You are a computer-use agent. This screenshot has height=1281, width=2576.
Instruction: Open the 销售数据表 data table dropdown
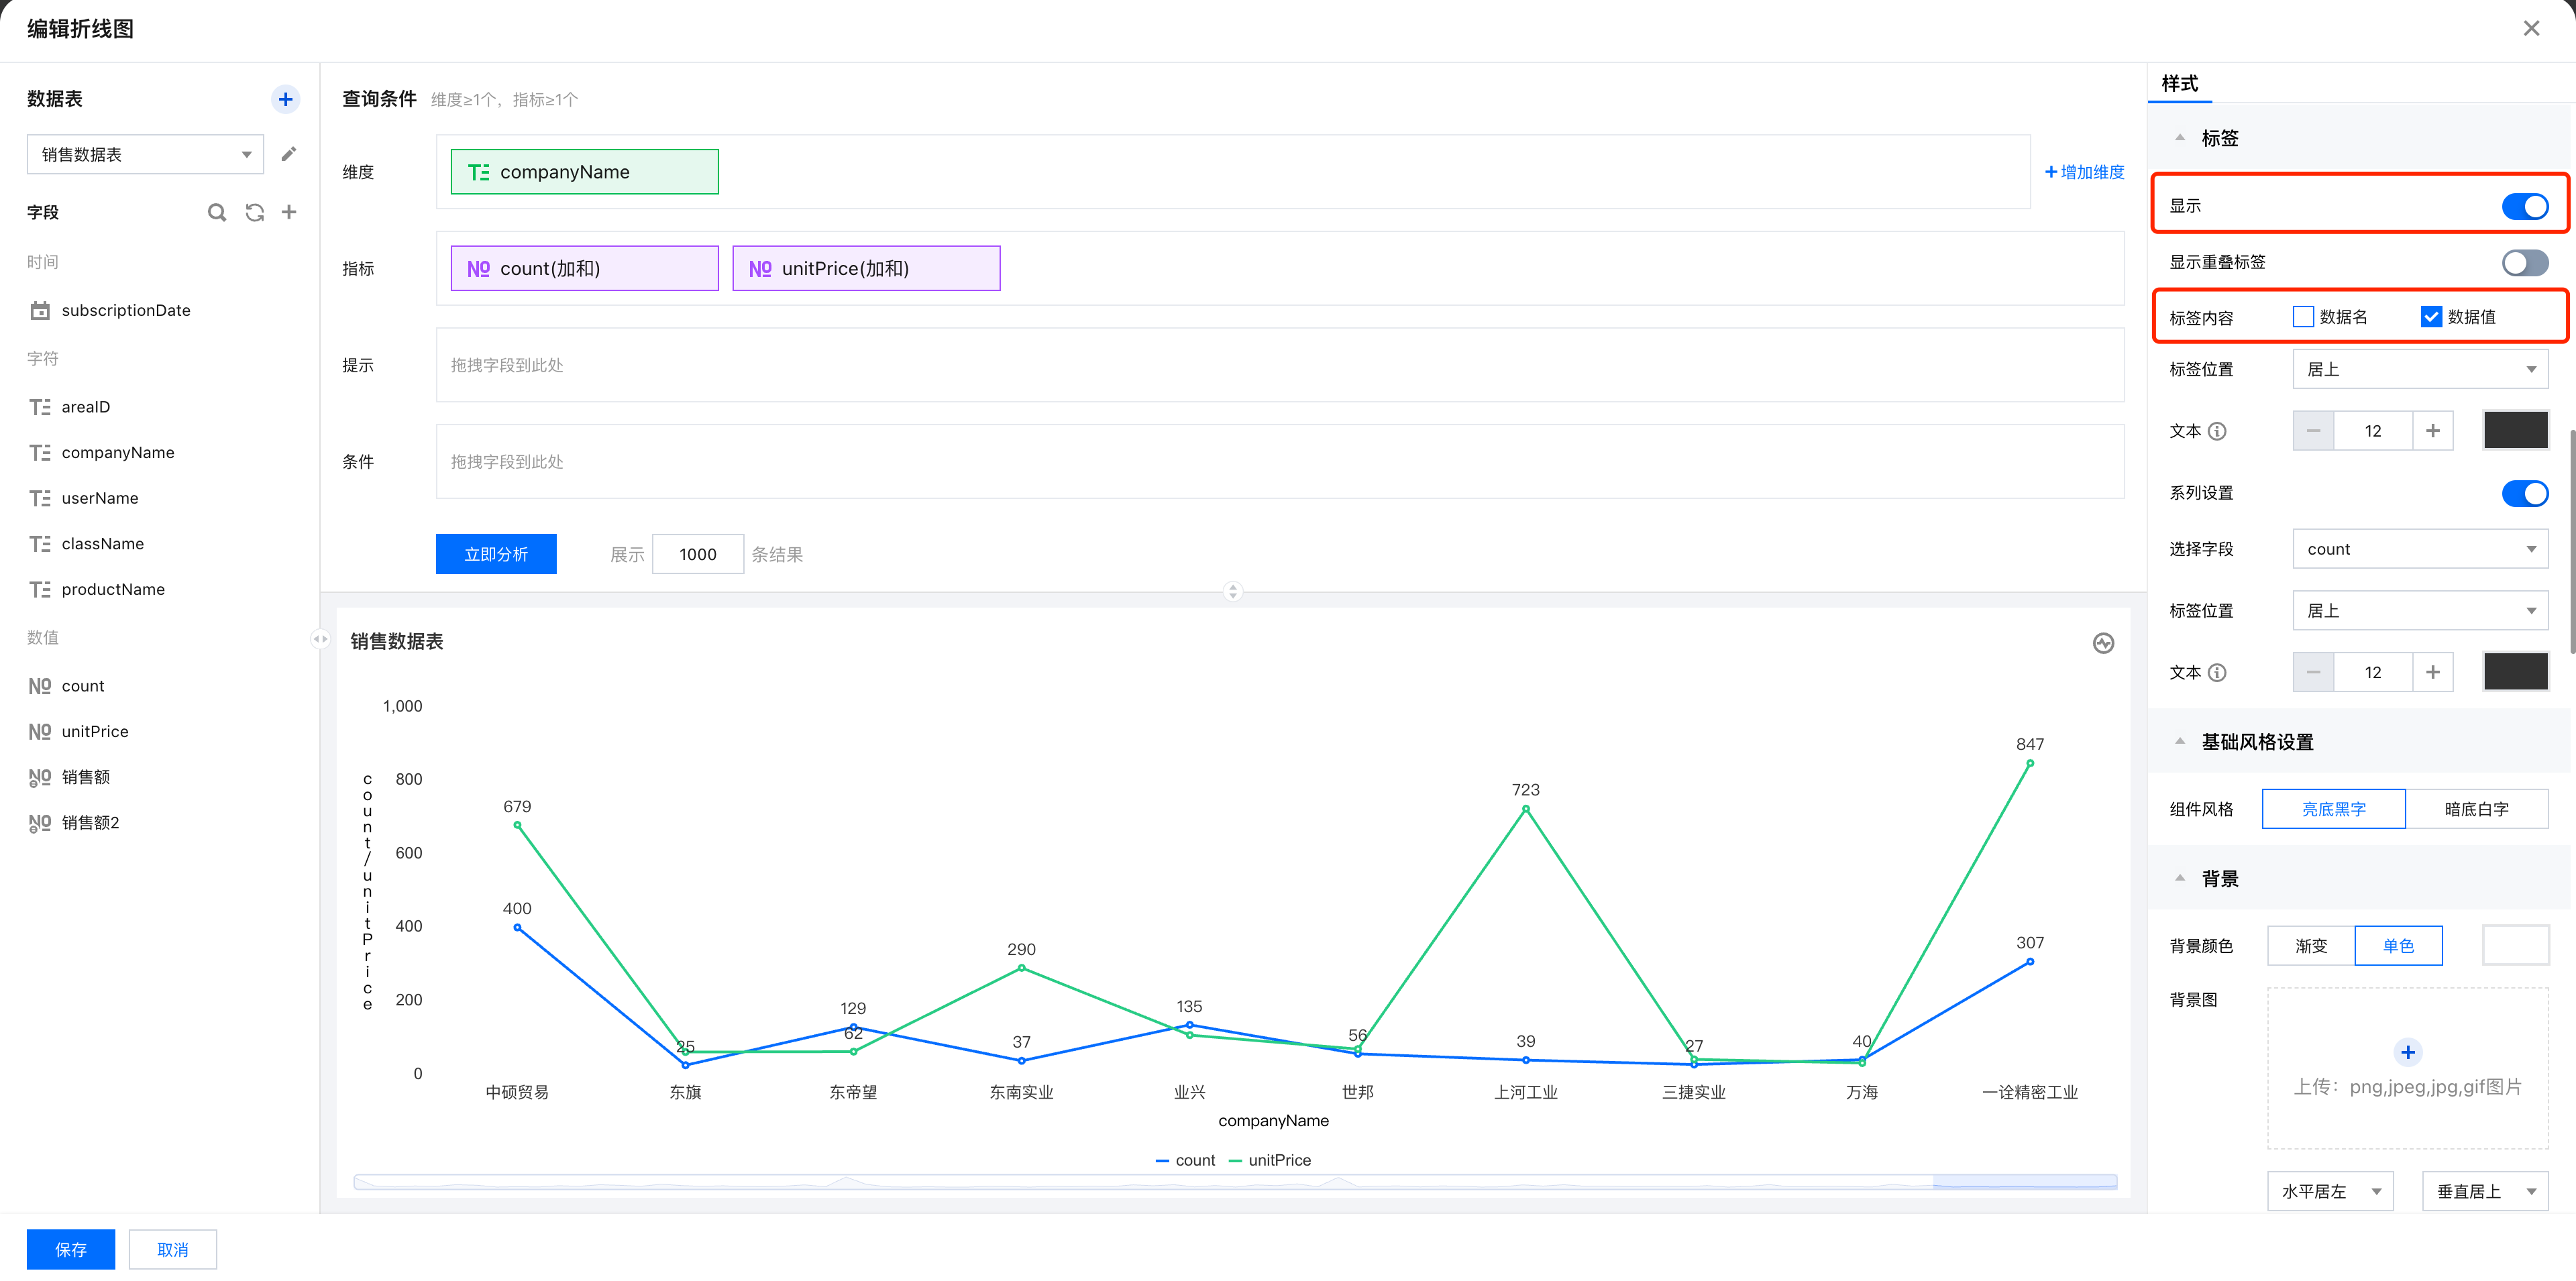point(145,154)
